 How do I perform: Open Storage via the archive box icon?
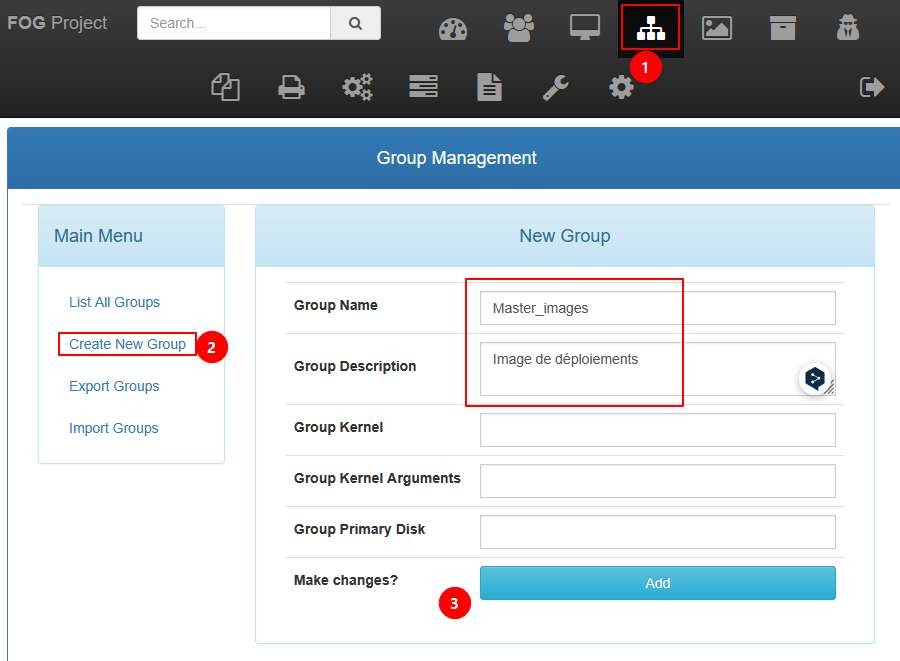pyautogui.click(x=783, y=28)
